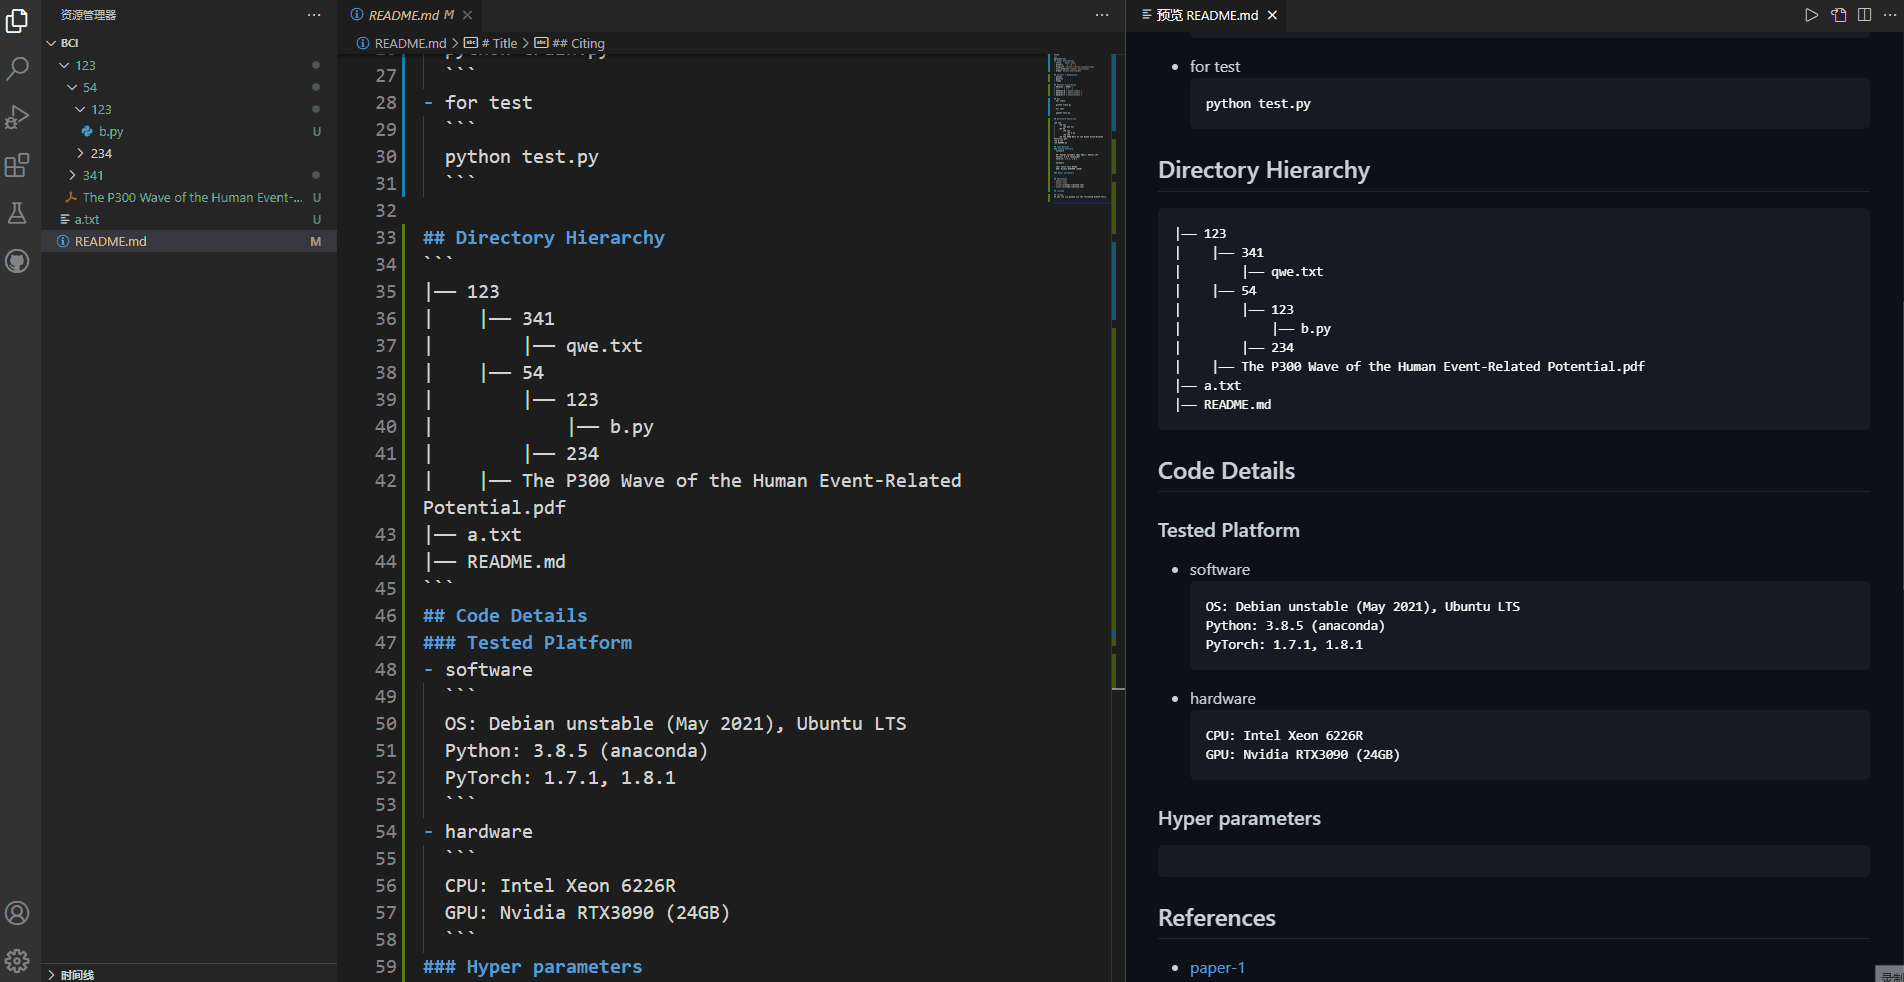Select README.md in the explorer
Screen dimensions: 1904x982
(x=110, y=241)
